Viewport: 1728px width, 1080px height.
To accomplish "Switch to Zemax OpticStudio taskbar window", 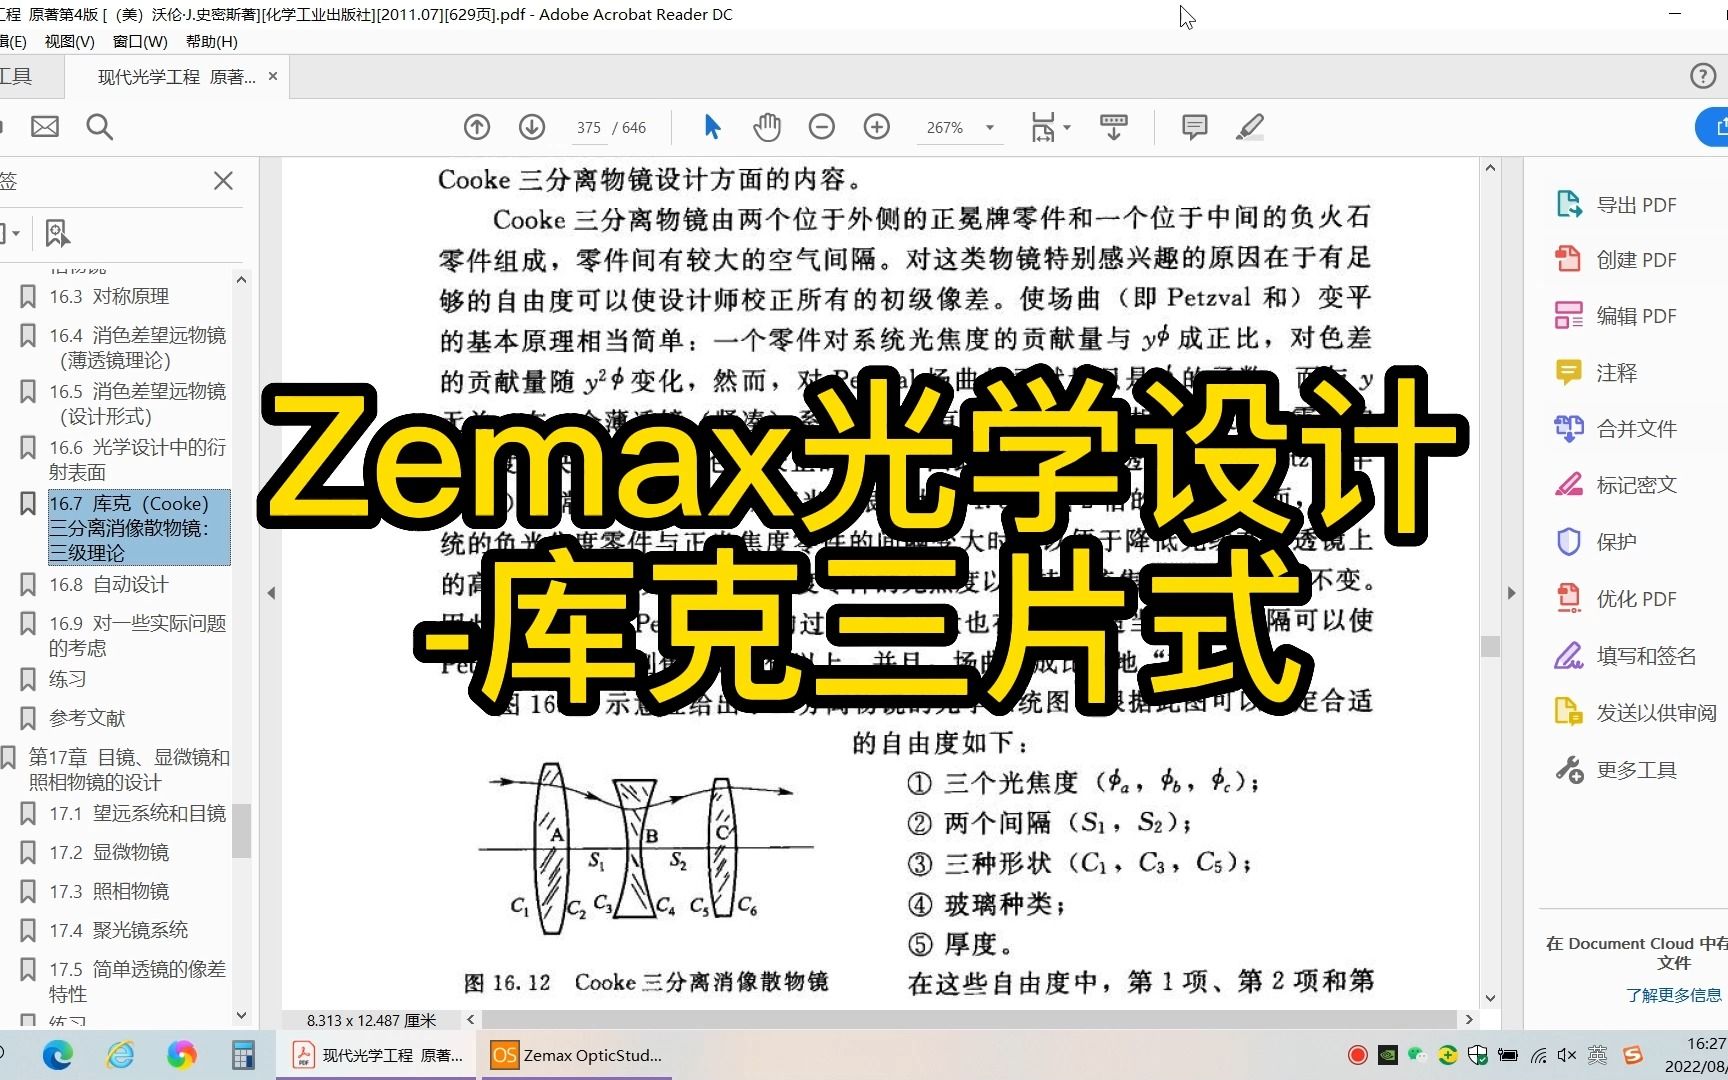I will [x=578, y=1055].
